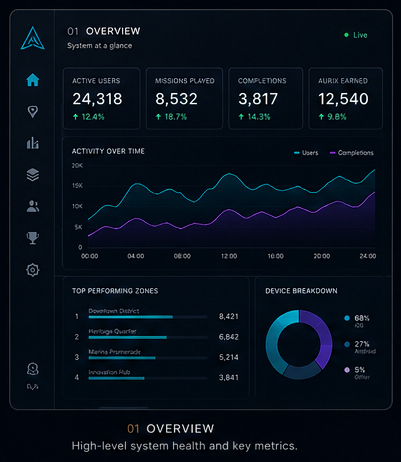Viewport: 401px width, 462px height.
Task: Click the 27% Android legend dot
Action: coord(347,344)
